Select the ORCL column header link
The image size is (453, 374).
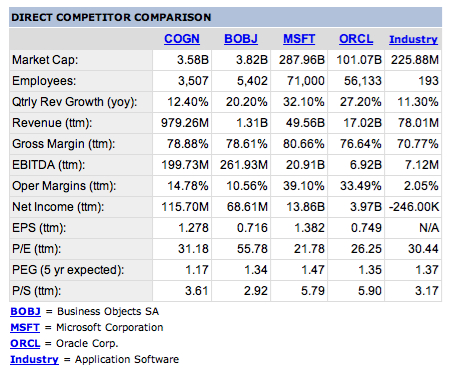tap(356, 39)
